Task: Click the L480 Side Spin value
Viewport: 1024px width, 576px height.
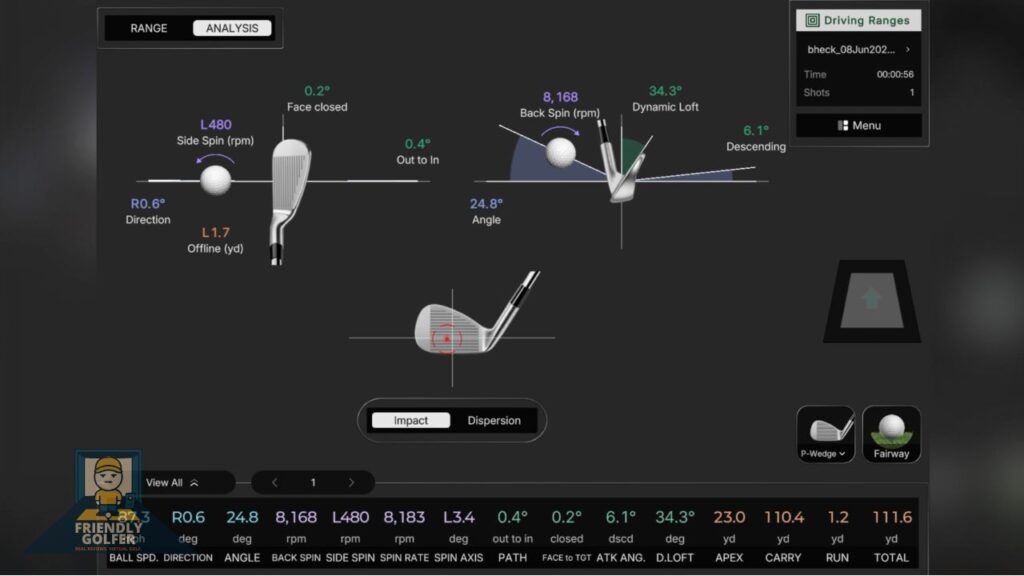Action: (x=216, y=125)
